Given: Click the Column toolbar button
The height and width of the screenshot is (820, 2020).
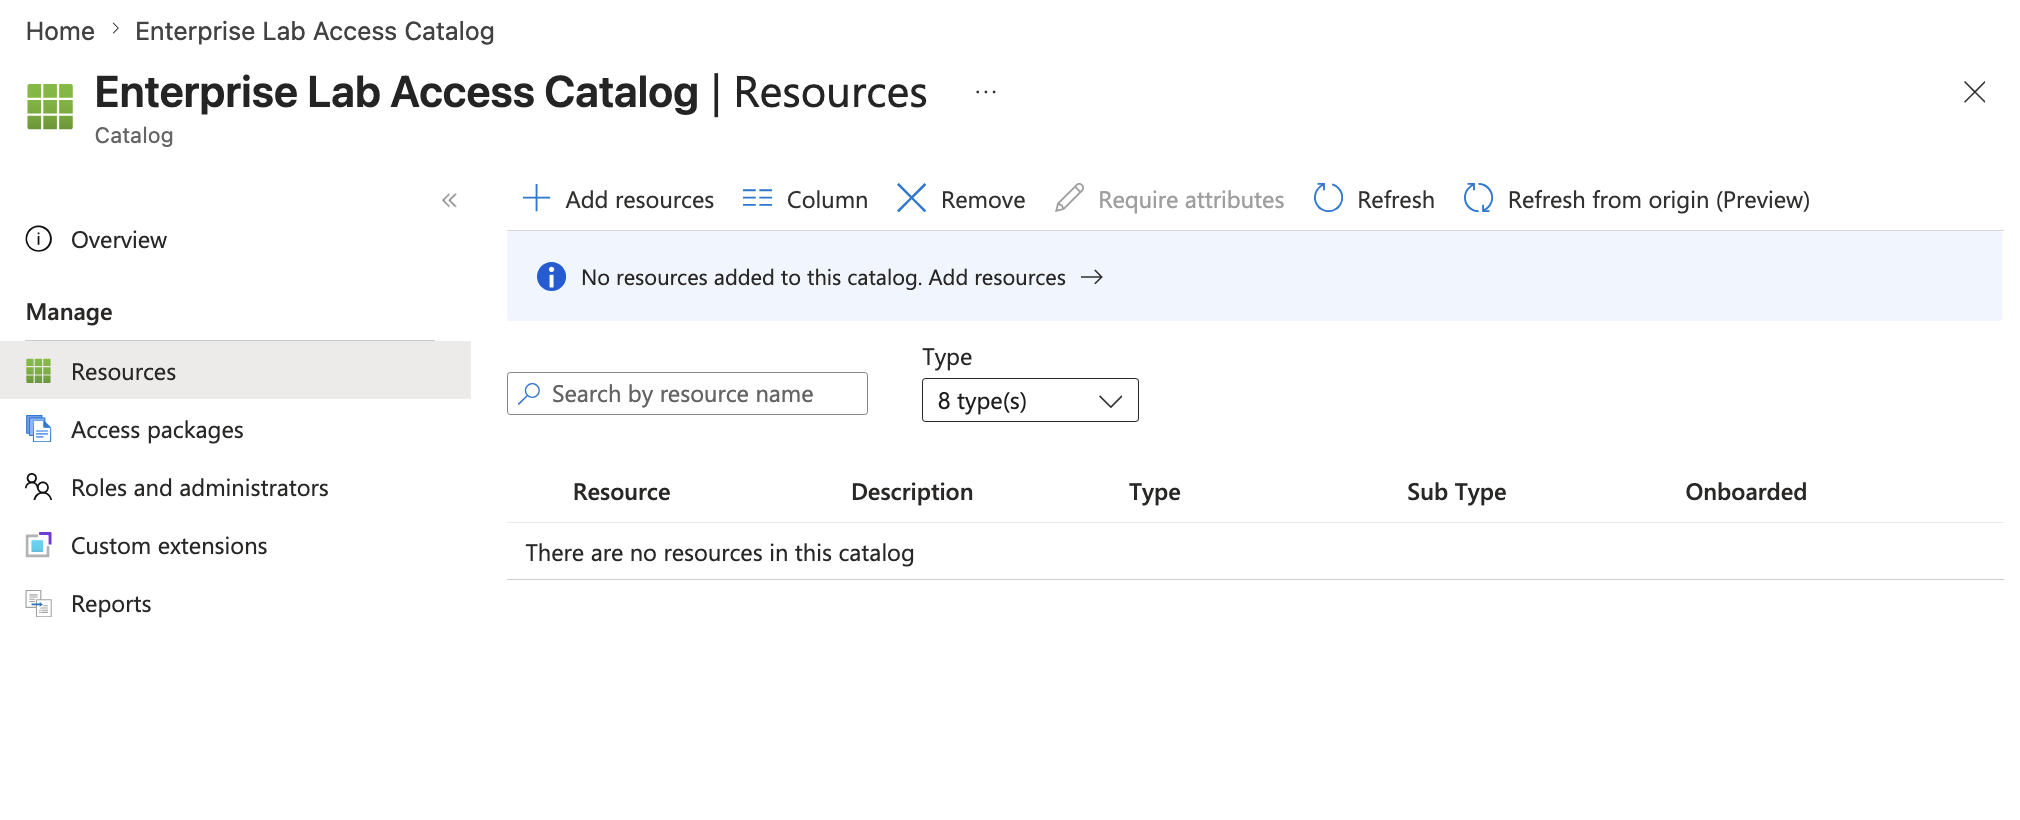Looking at the screenshot, I should tap(805, 199).
